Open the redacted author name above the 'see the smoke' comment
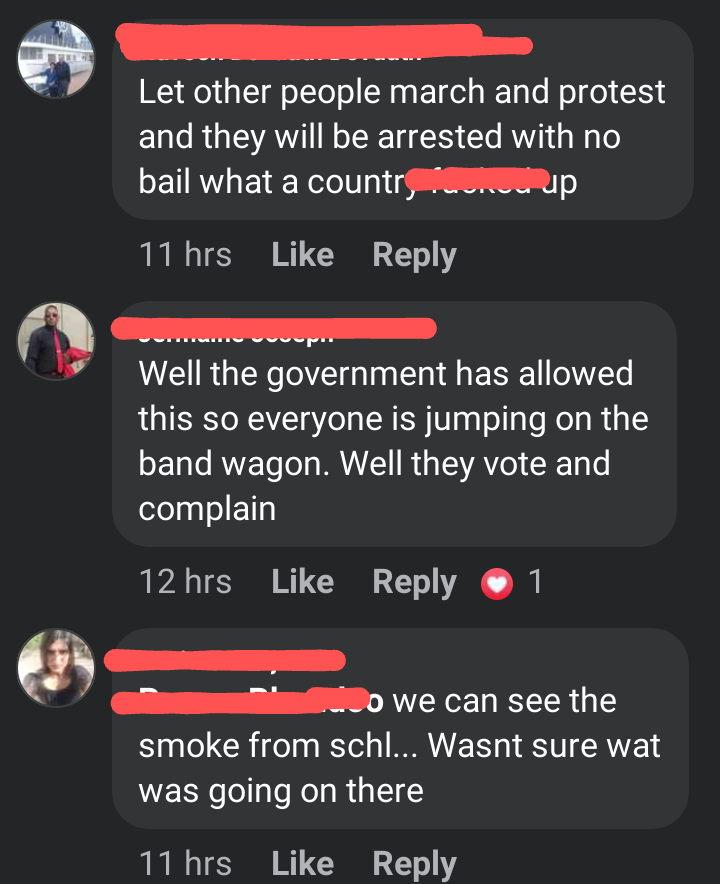The height and width of the screenshot is (884, 720). click(225, 661)
